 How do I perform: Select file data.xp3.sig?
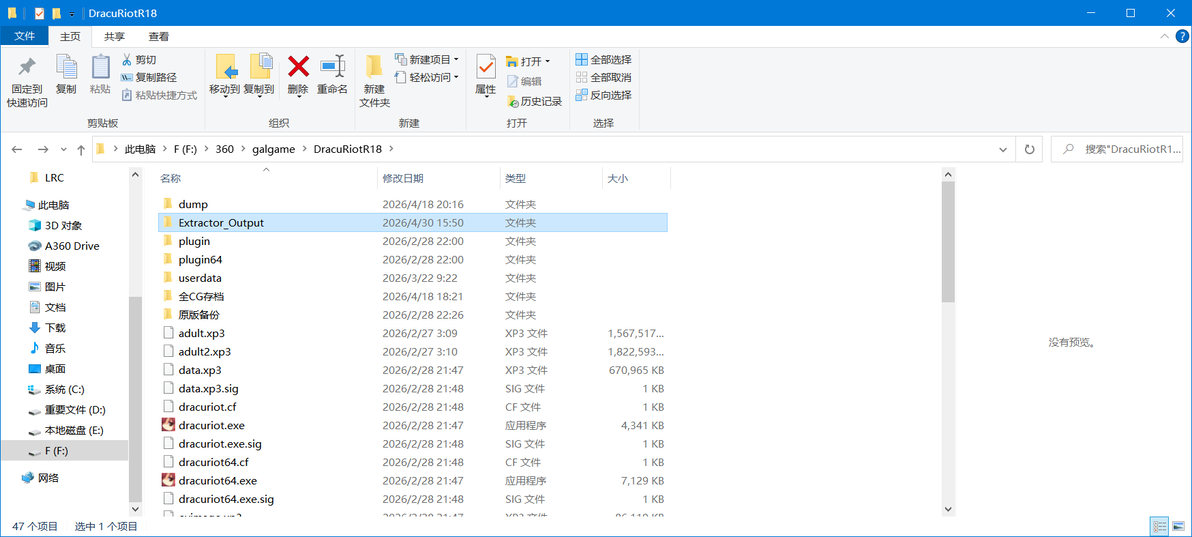[413, 389]
